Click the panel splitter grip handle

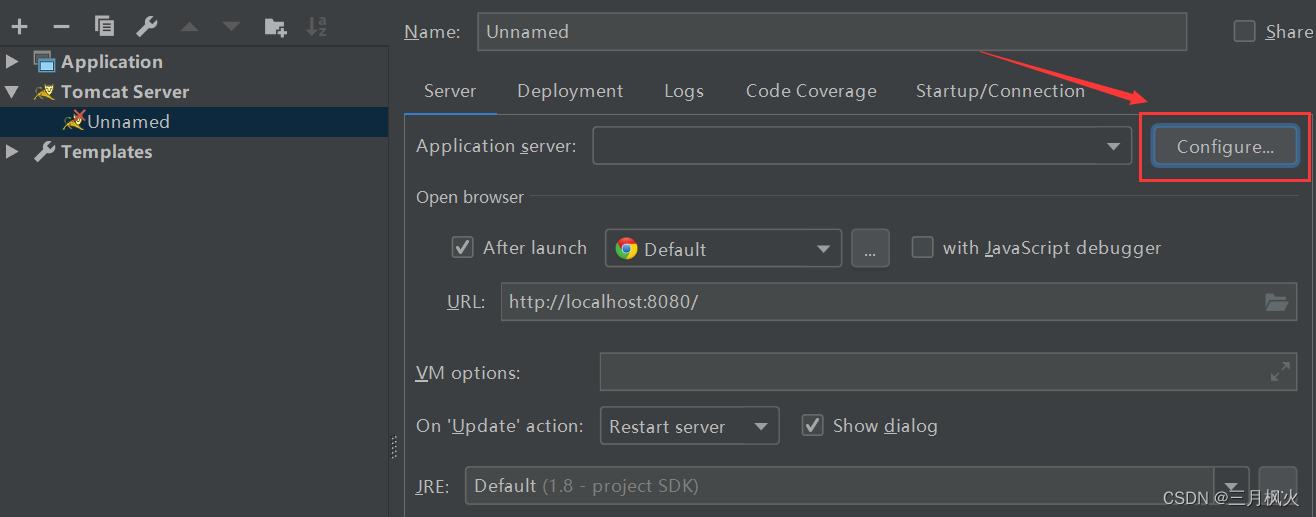[x=394, y=449]
